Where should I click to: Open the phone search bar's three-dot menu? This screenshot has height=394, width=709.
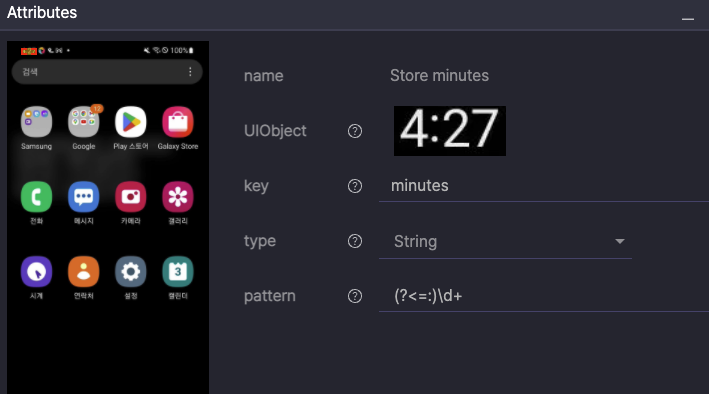coord(190,71)
